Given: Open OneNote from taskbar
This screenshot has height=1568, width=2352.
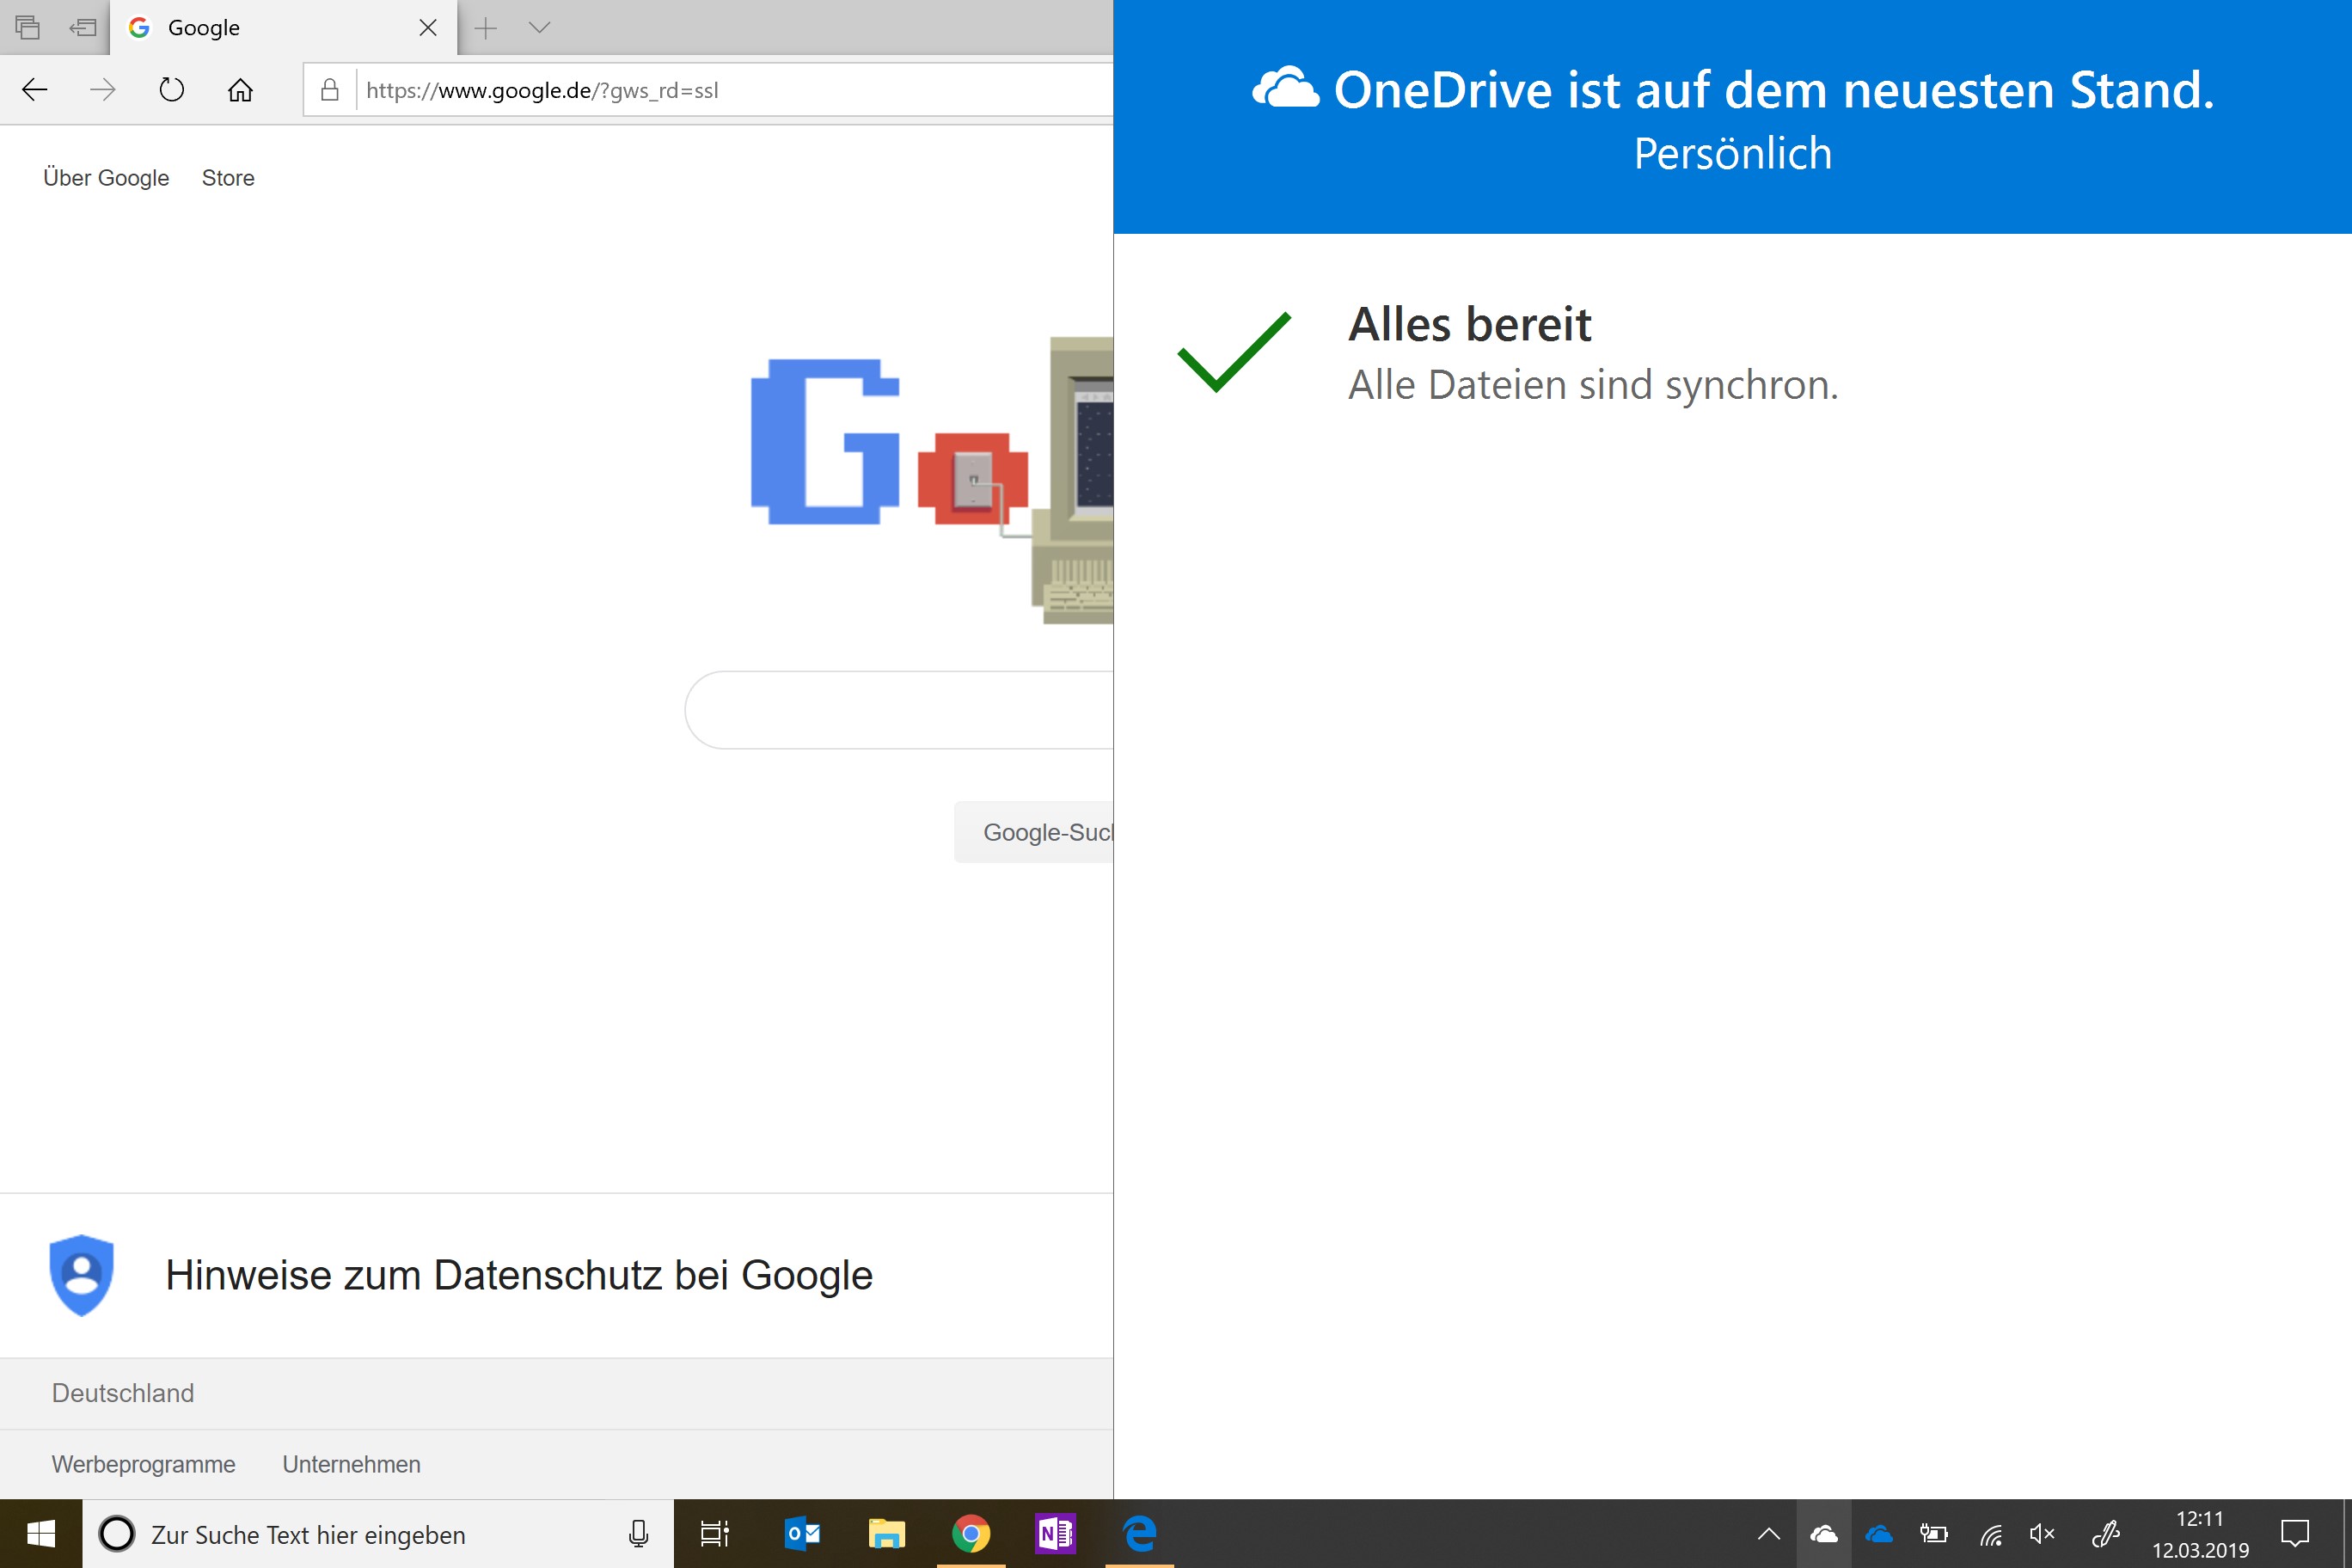Looking at the screenshot, I should 1055,1533.
